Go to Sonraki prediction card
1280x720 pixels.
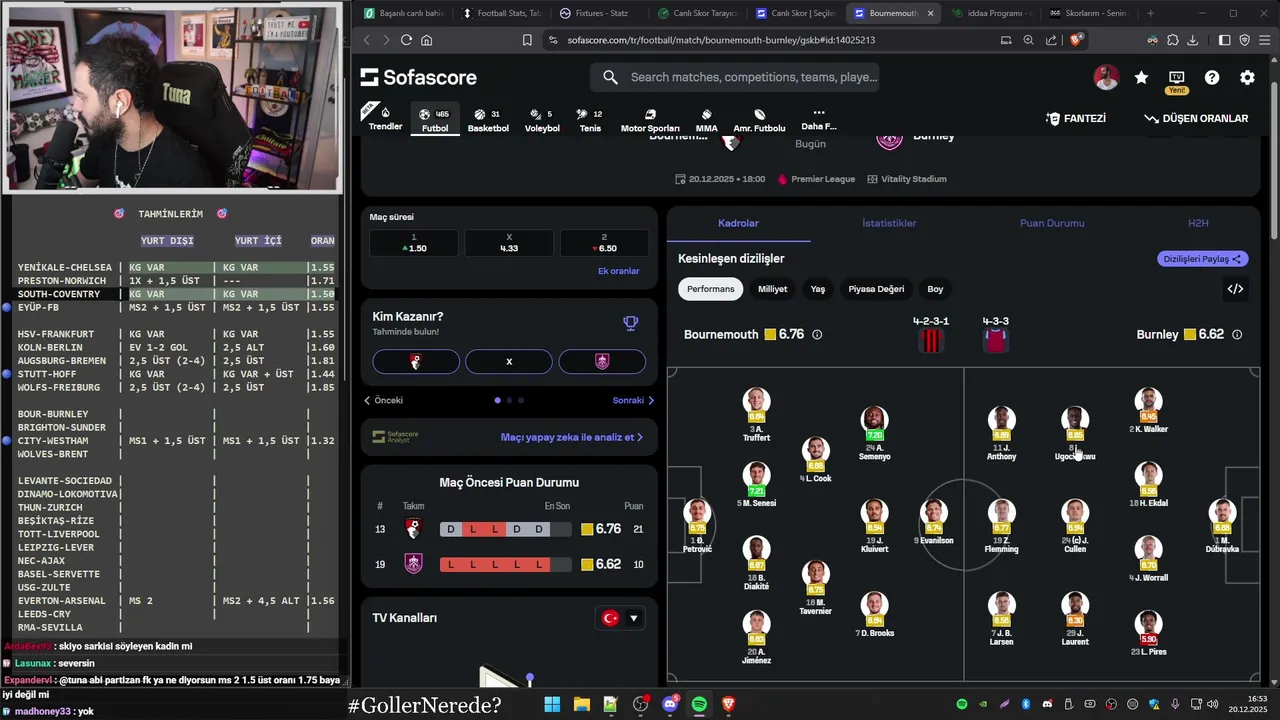[x=634, y=400]
